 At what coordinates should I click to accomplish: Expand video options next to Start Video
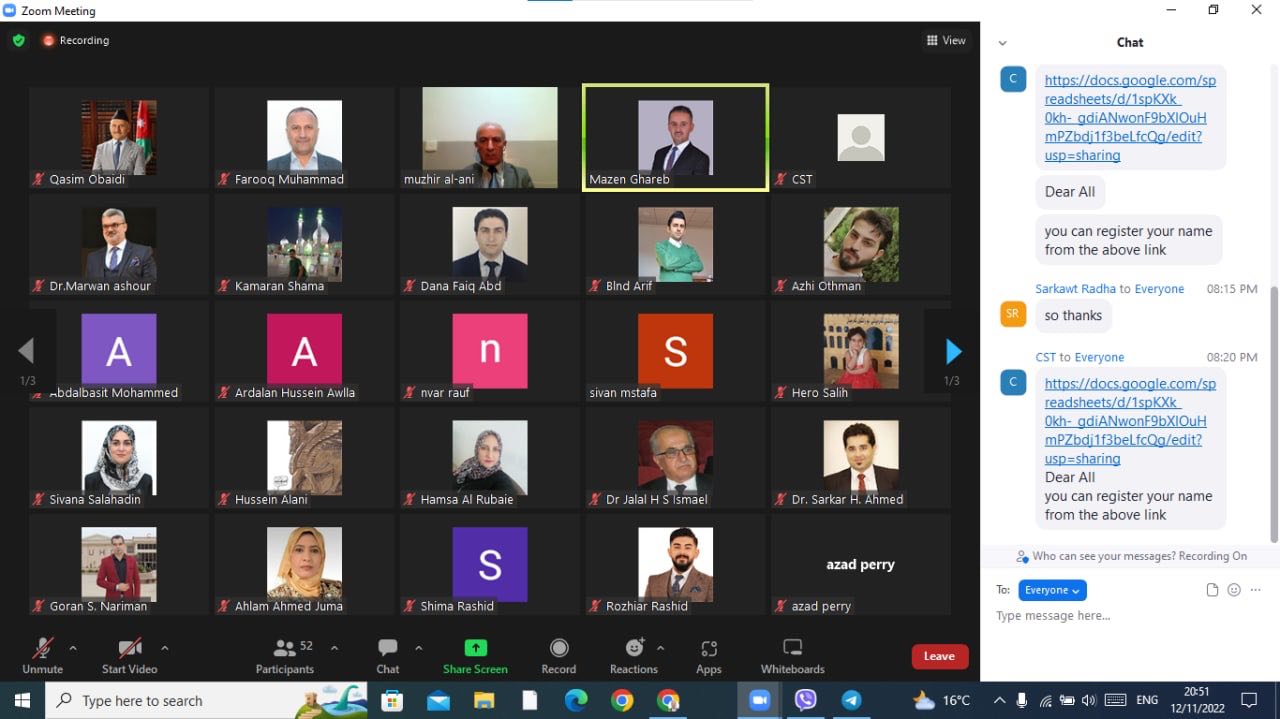tap(165, 648)
